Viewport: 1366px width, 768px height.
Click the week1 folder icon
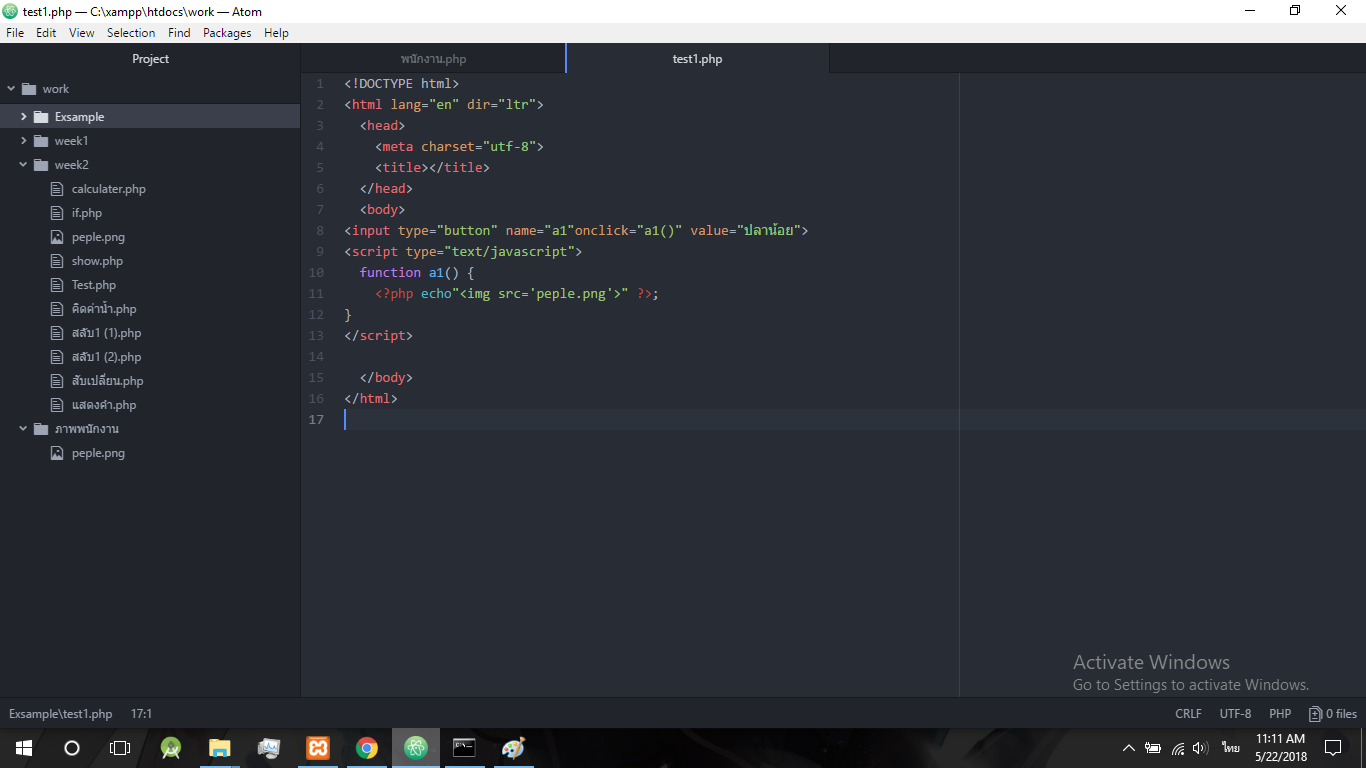click(x=41, y=141)
